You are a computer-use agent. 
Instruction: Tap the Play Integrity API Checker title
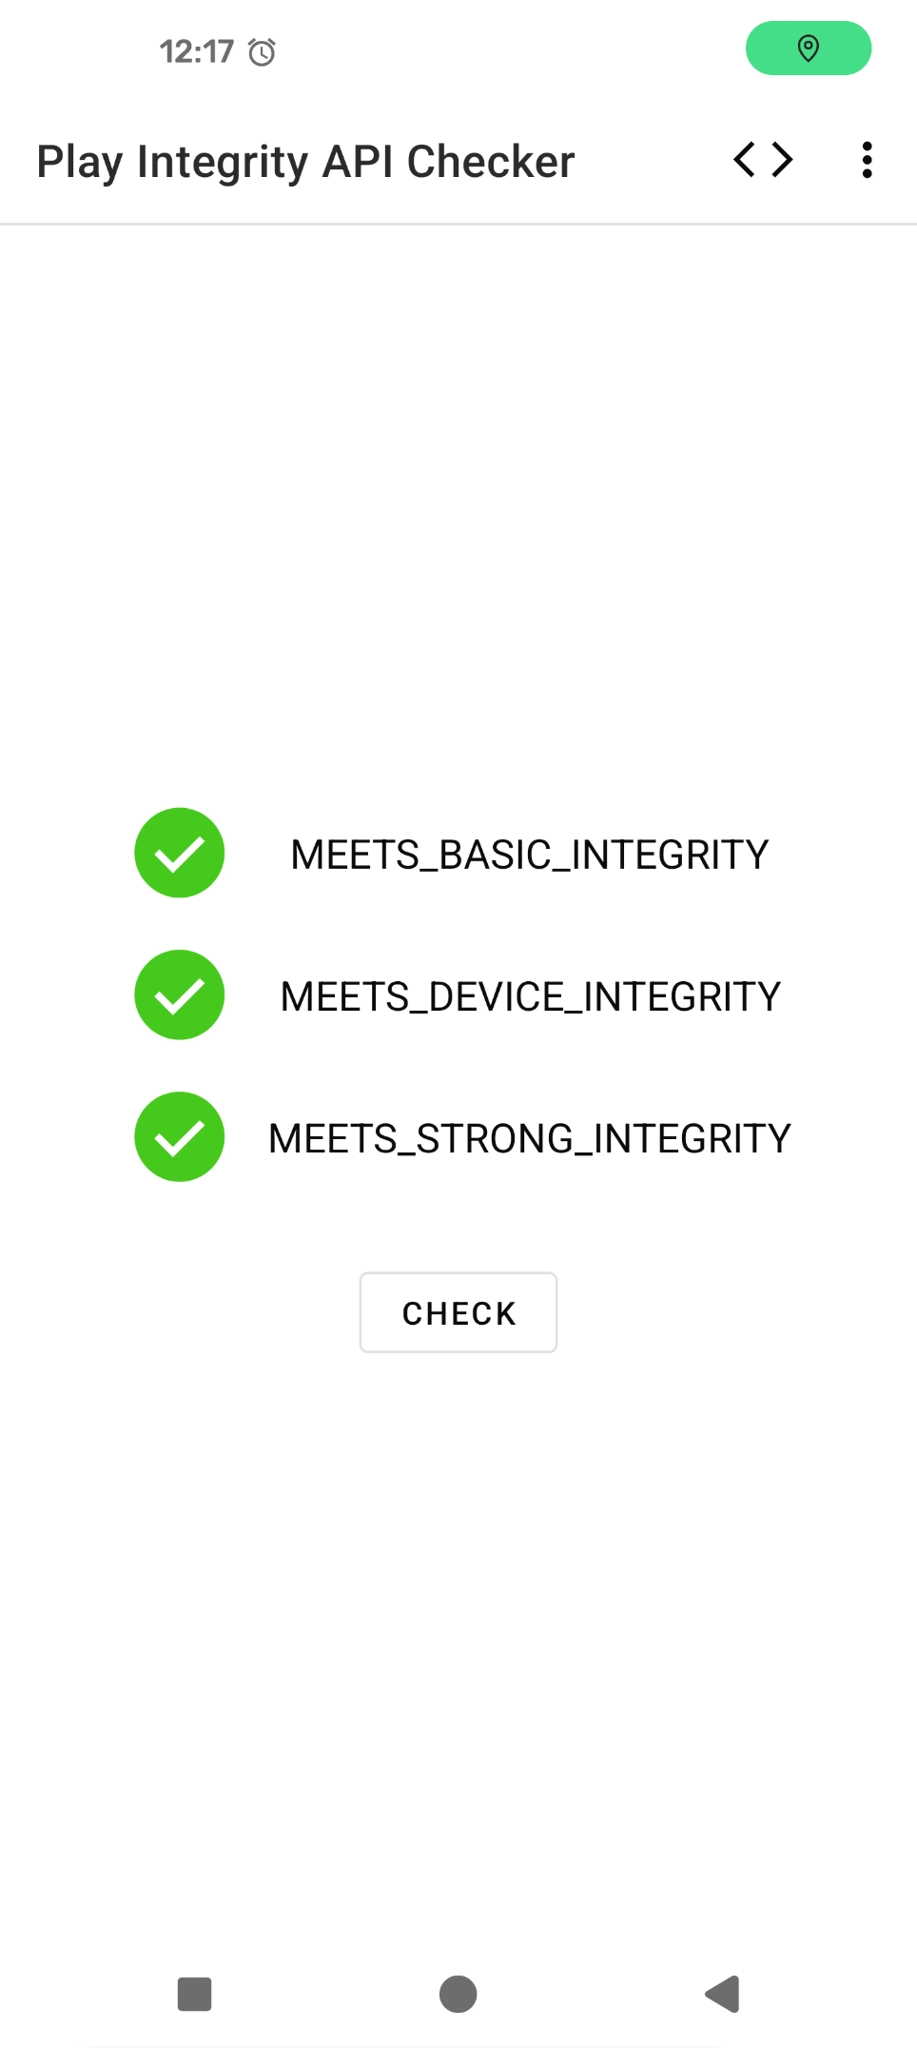(305, 162)
